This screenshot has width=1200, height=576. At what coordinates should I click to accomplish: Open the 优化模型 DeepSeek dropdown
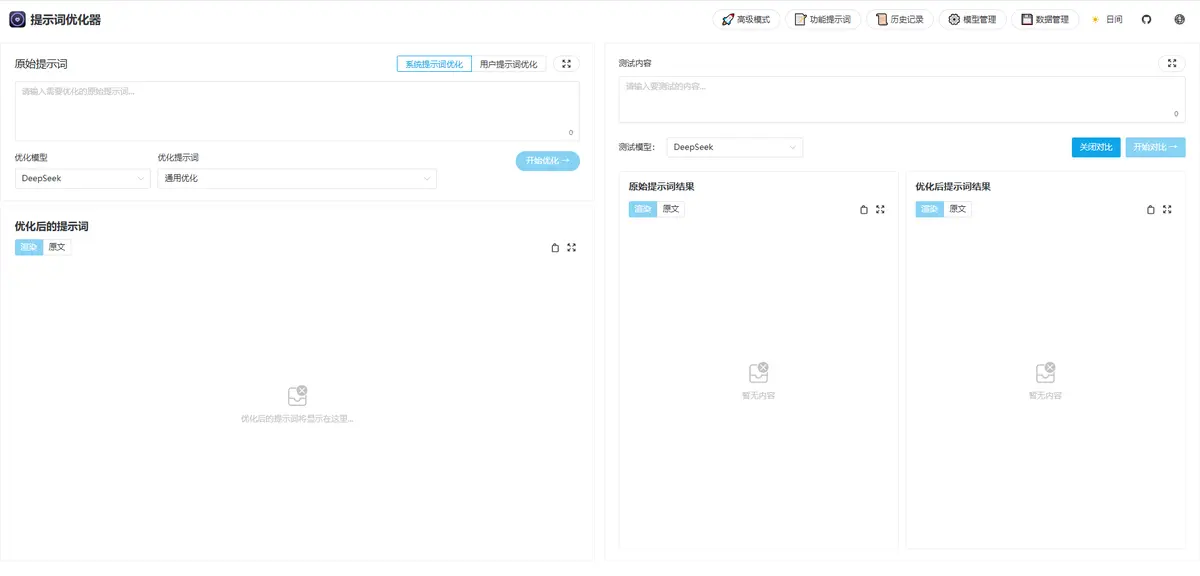click(83, 179)
